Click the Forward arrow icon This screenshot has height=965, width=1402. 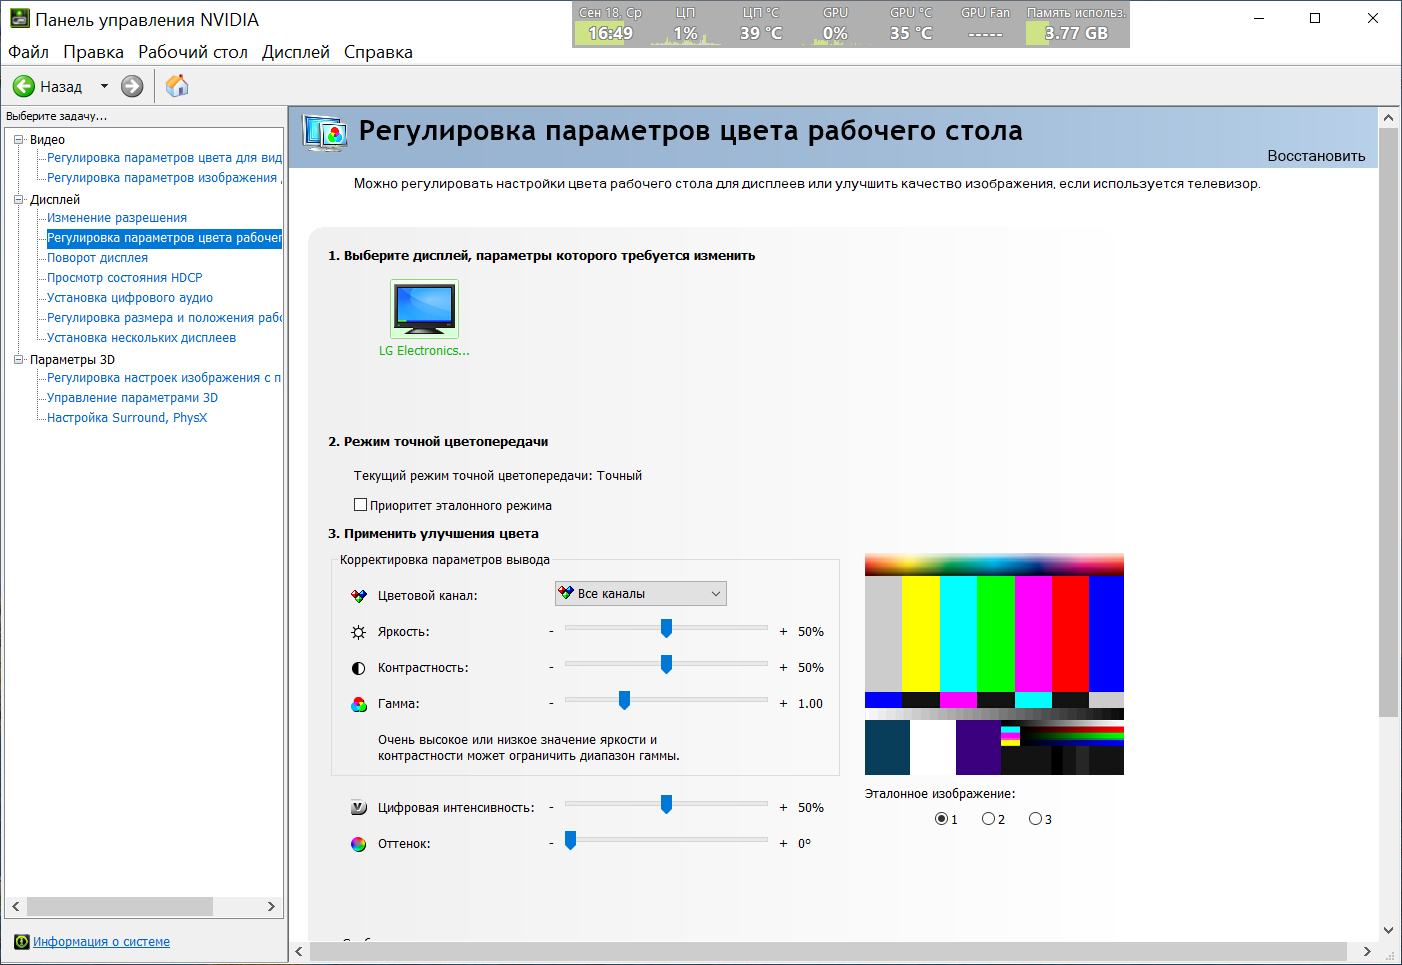(132, 87)
